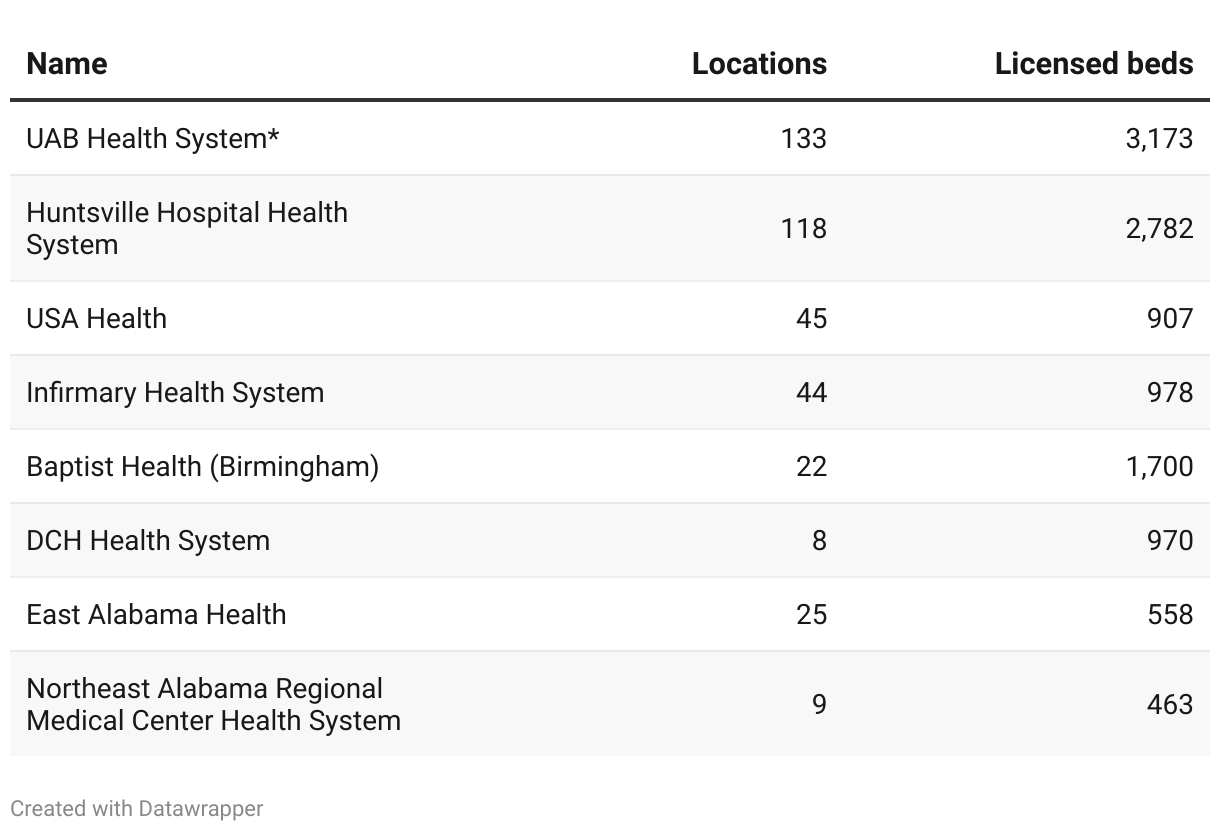Image resolution: width=1220 pixels, height=832 pixels.
Task: Click the DCH Health System name
Action: click(x=148, y=540)
